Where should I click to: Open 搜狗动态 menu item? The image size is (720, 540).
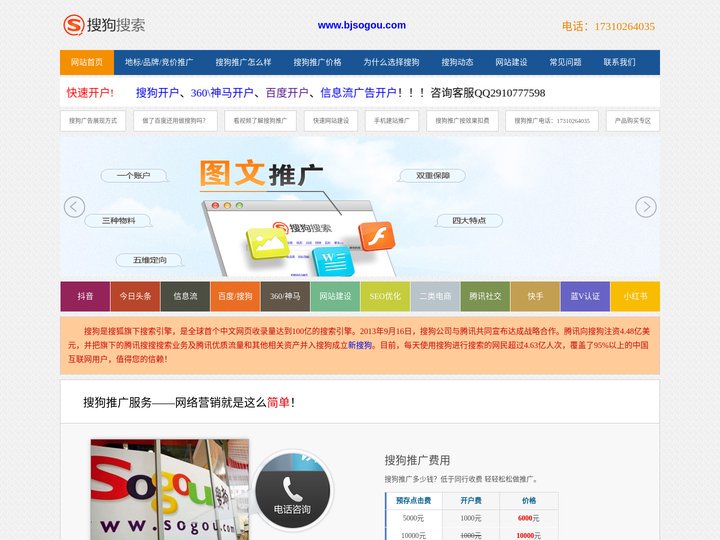click(457, 62)
